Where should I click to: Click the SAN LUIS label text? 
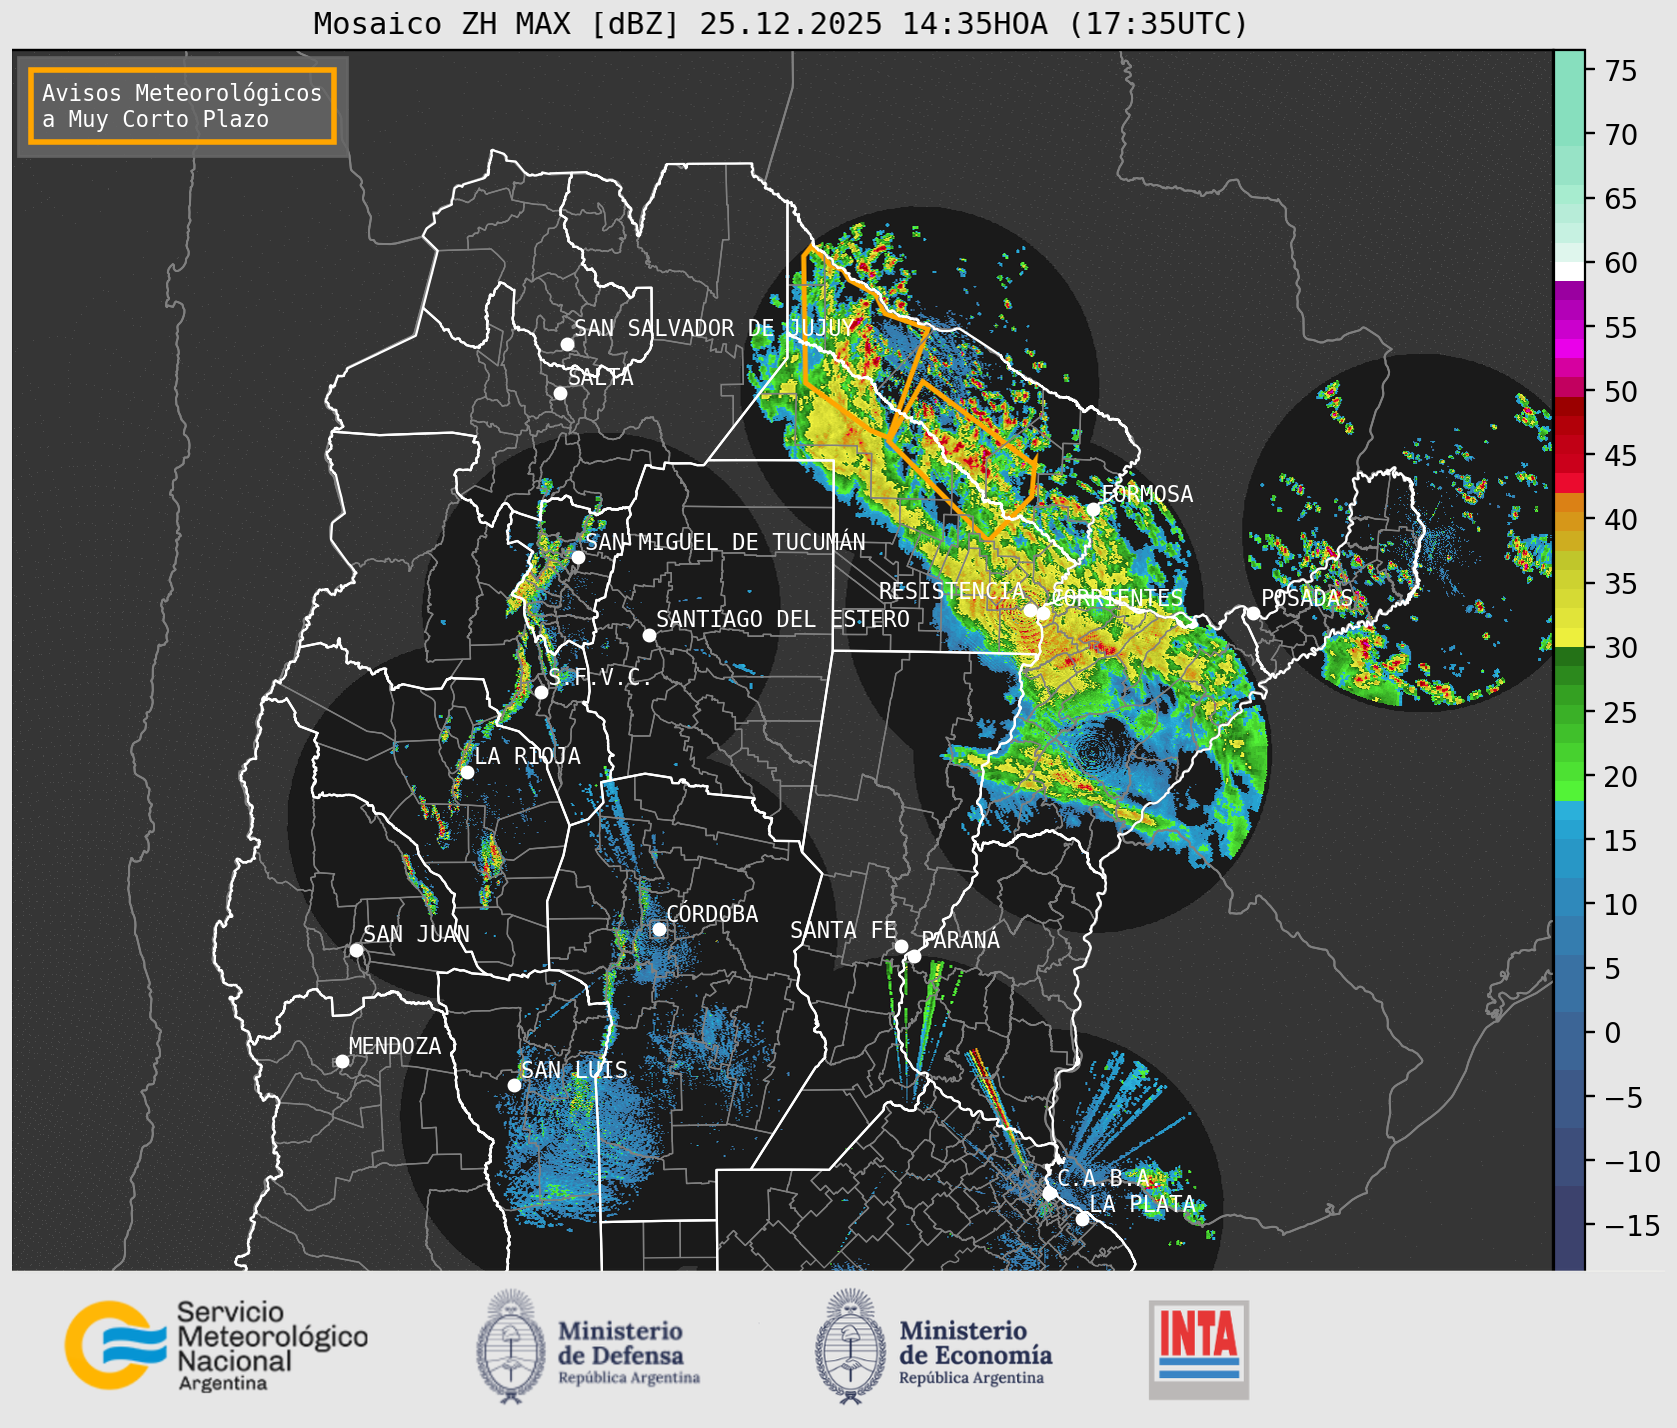pyautogui.click(x=574, y=1070)
